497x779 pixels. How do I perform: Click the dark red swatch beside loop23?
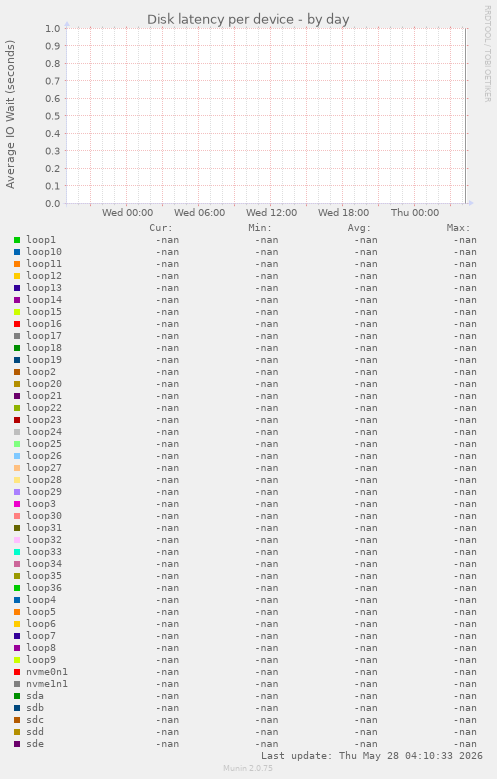coord(17,420)
